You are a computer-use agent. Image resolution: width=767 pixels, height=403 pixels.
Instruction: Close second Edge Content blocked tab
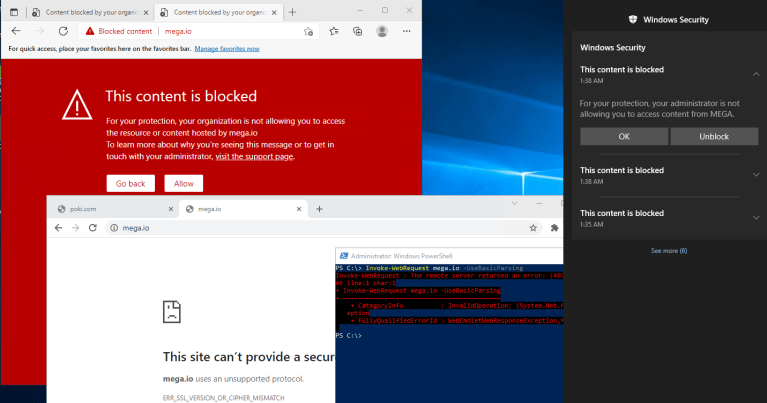(x=274, y=13)
